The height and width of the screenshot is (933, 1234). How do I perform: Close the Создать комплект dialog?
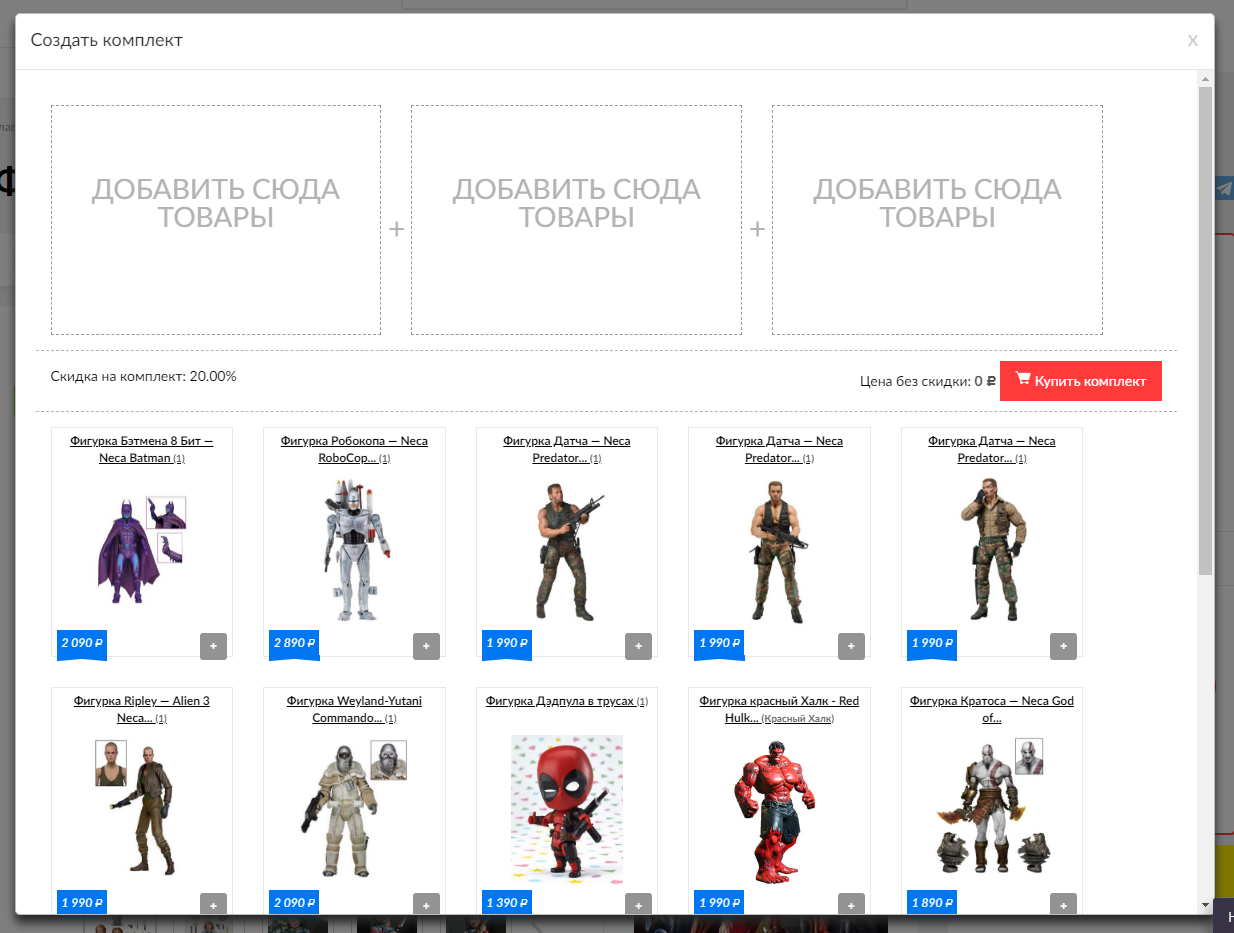point(1192,40)
